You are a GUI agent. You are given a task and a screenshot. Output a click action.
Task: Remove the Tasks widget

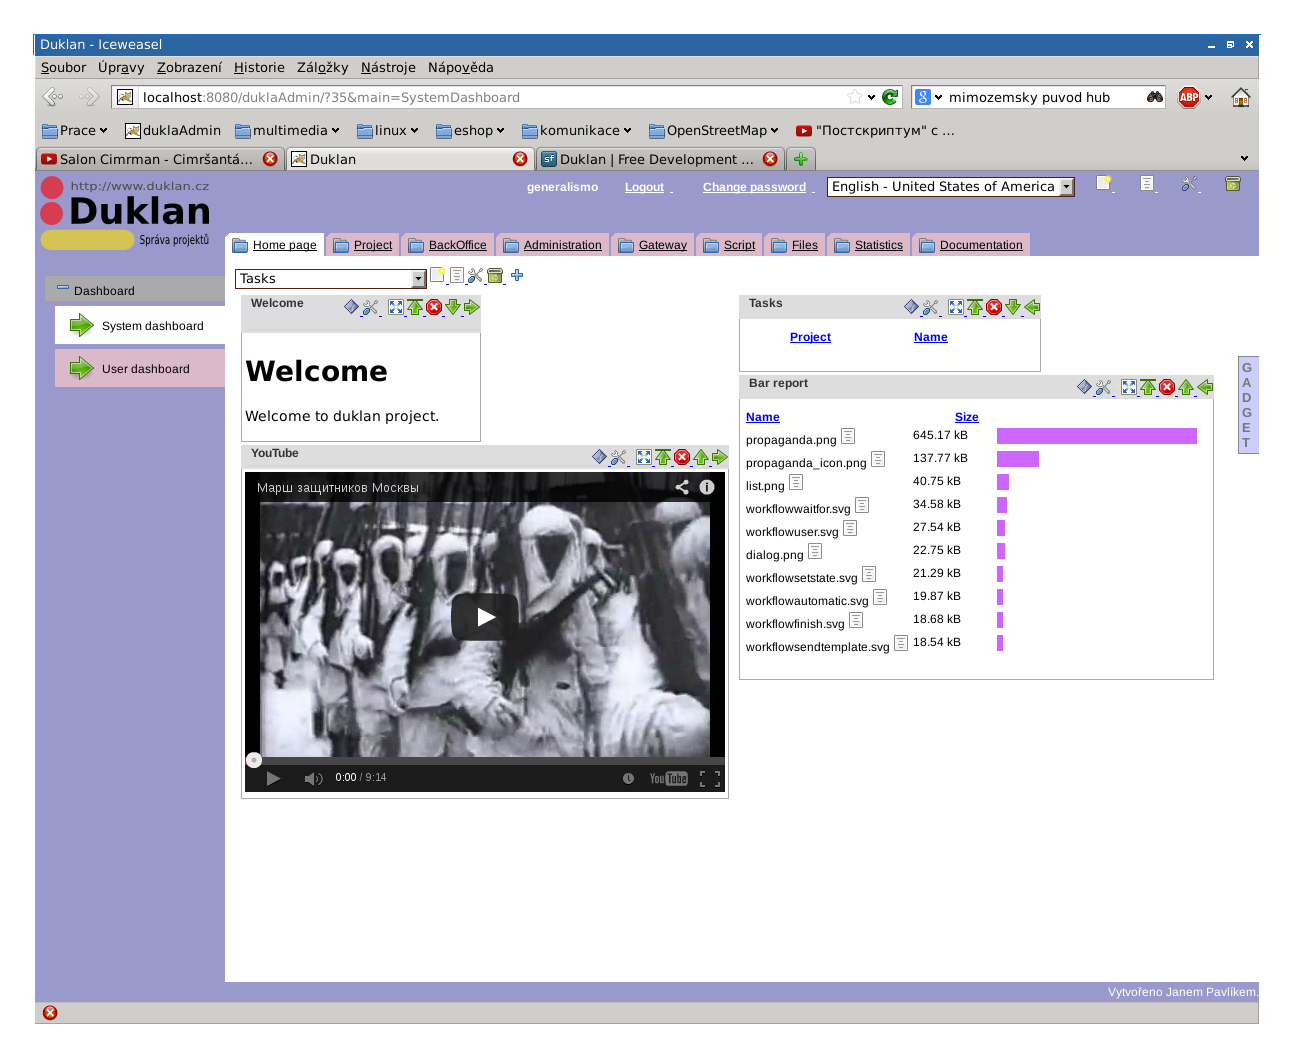point(994,307)
